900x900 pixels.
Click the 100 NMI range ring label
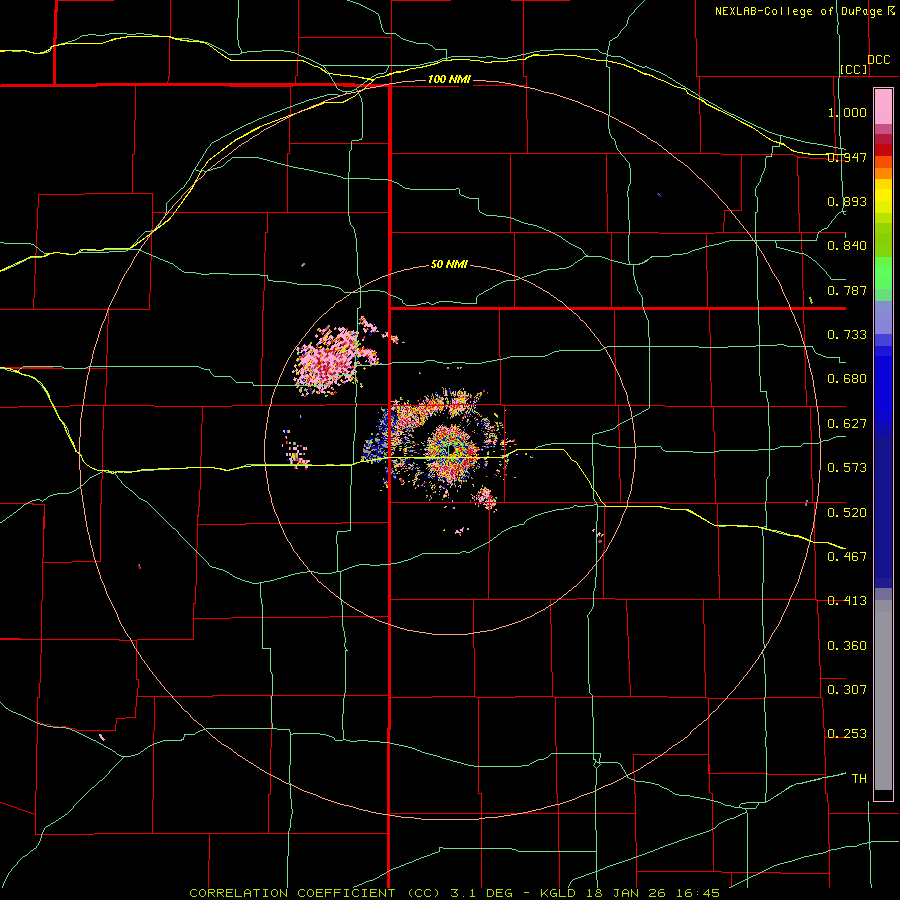(449, 79)
